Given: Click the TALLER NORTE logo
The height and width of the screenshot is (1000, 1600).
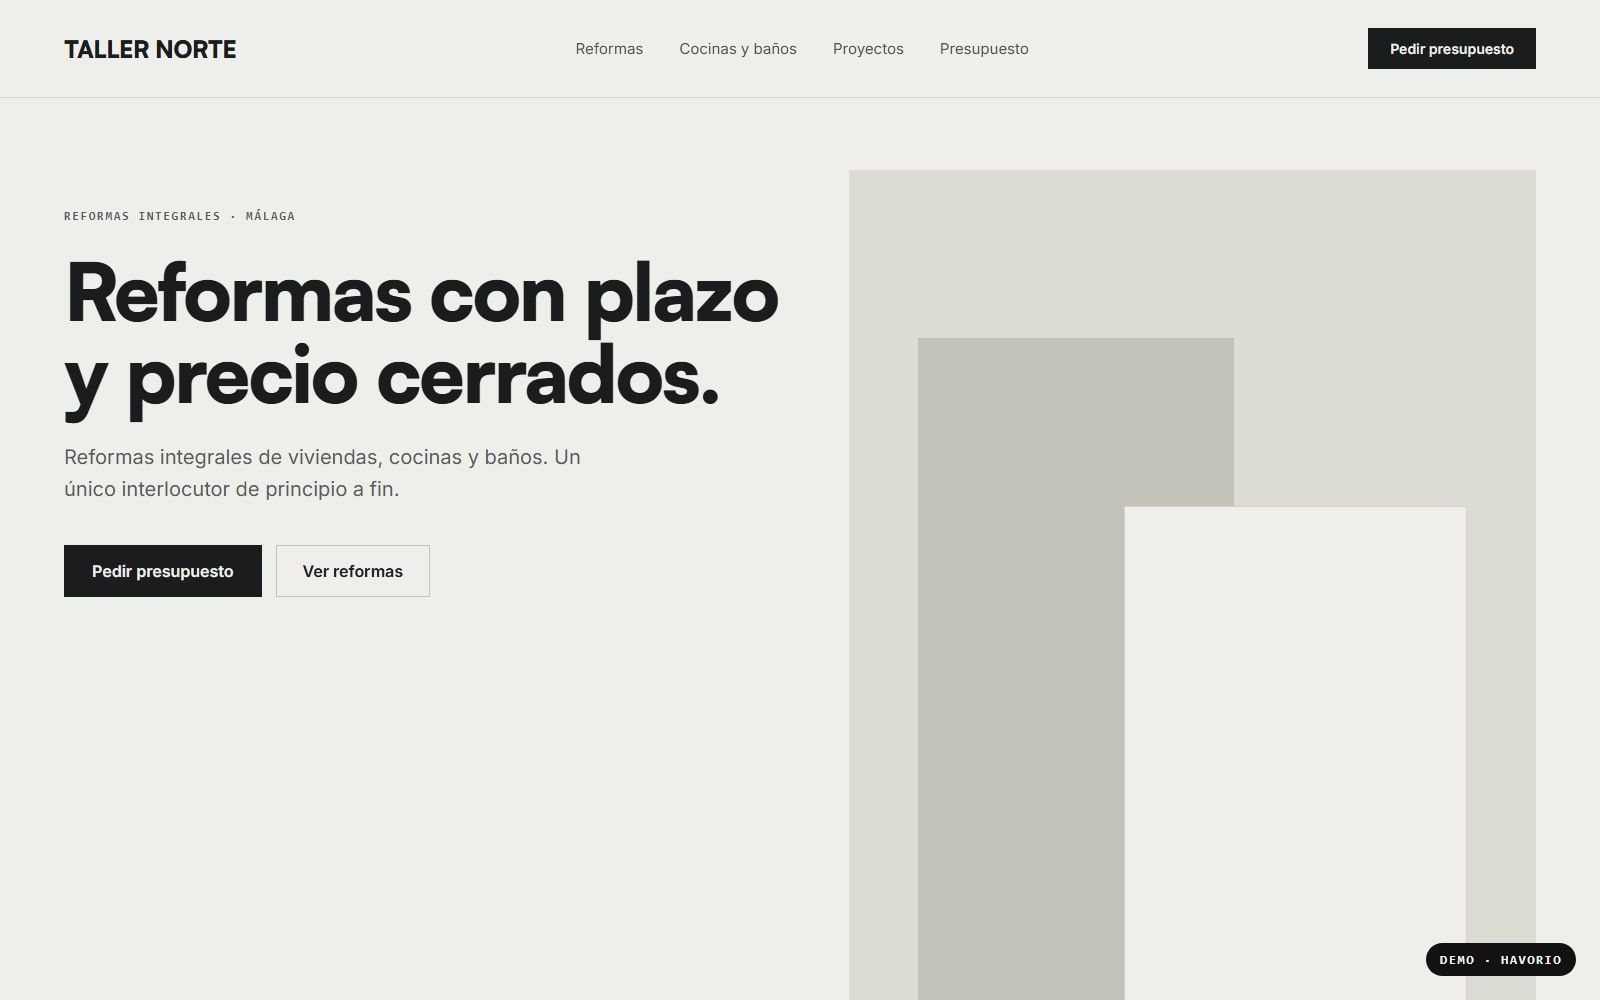Looking at the screenshot, I should tap(150, 49).
